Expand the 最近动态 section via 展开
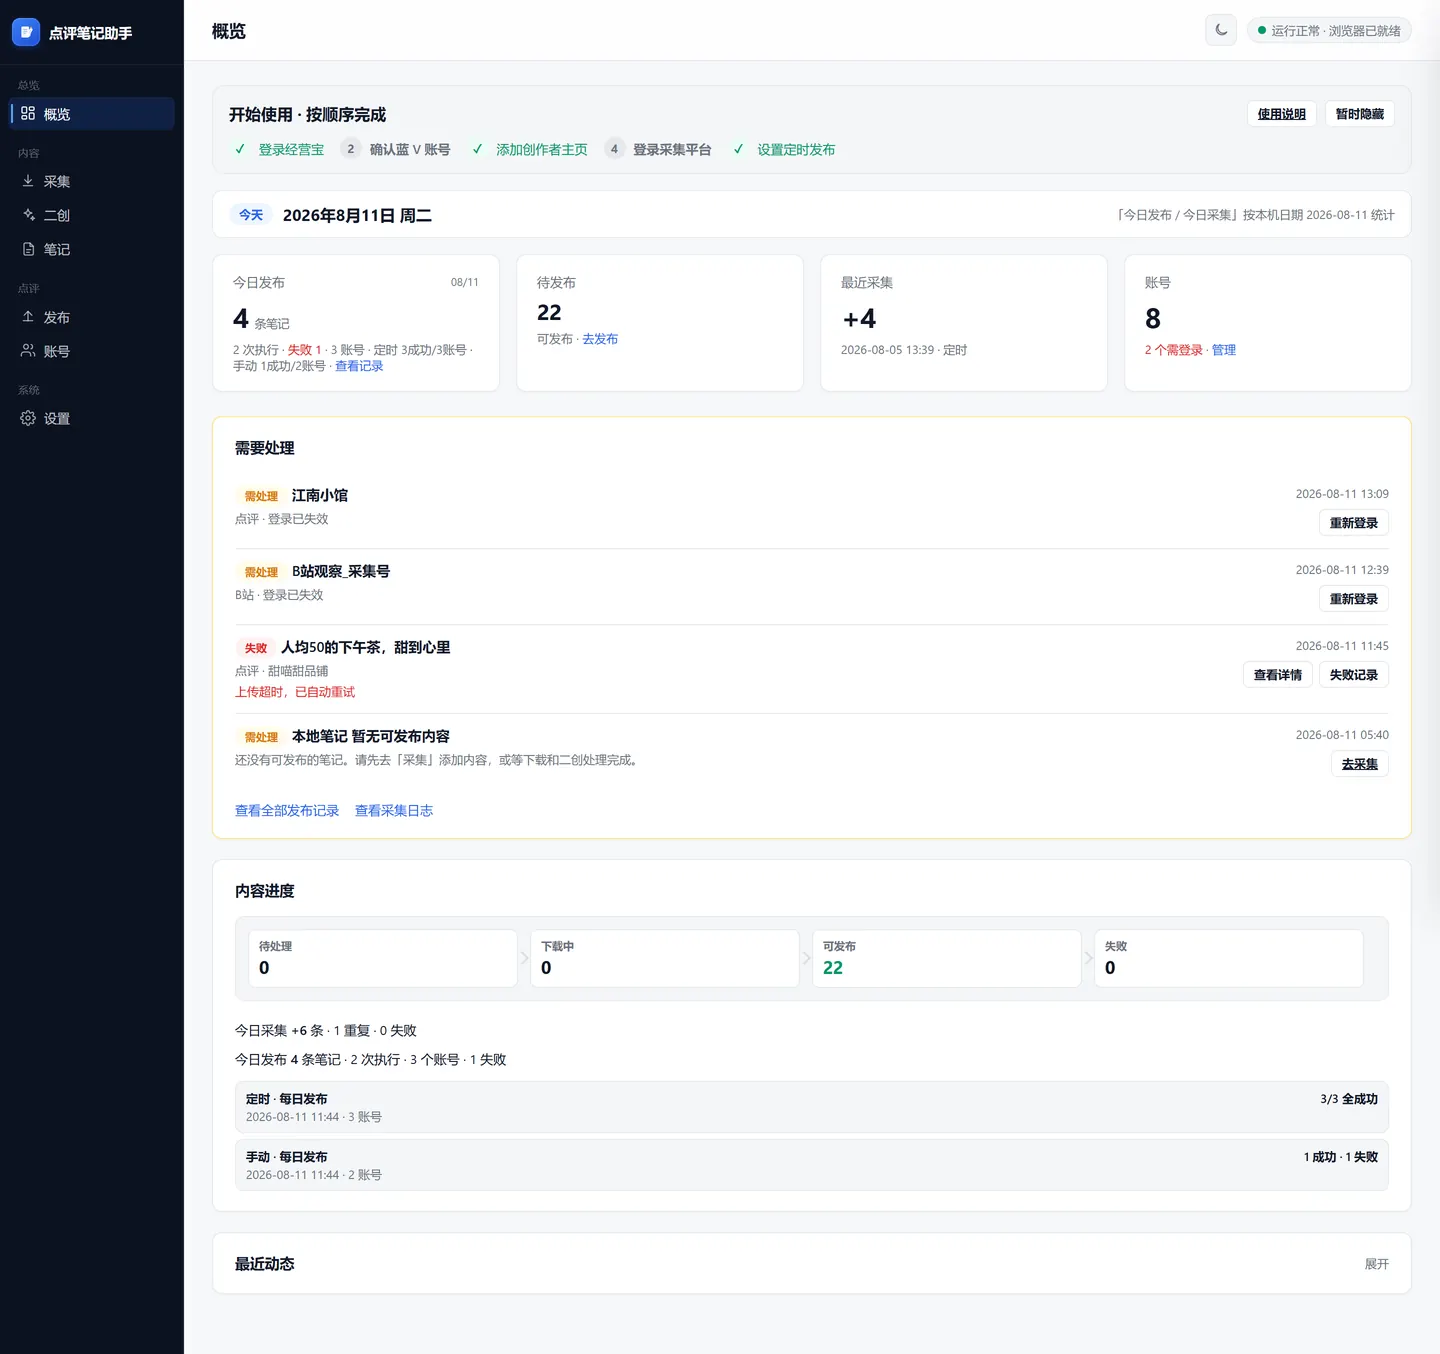Image resolution: width=1440 pixels, height=1354 pixels. [1377, 1264]
